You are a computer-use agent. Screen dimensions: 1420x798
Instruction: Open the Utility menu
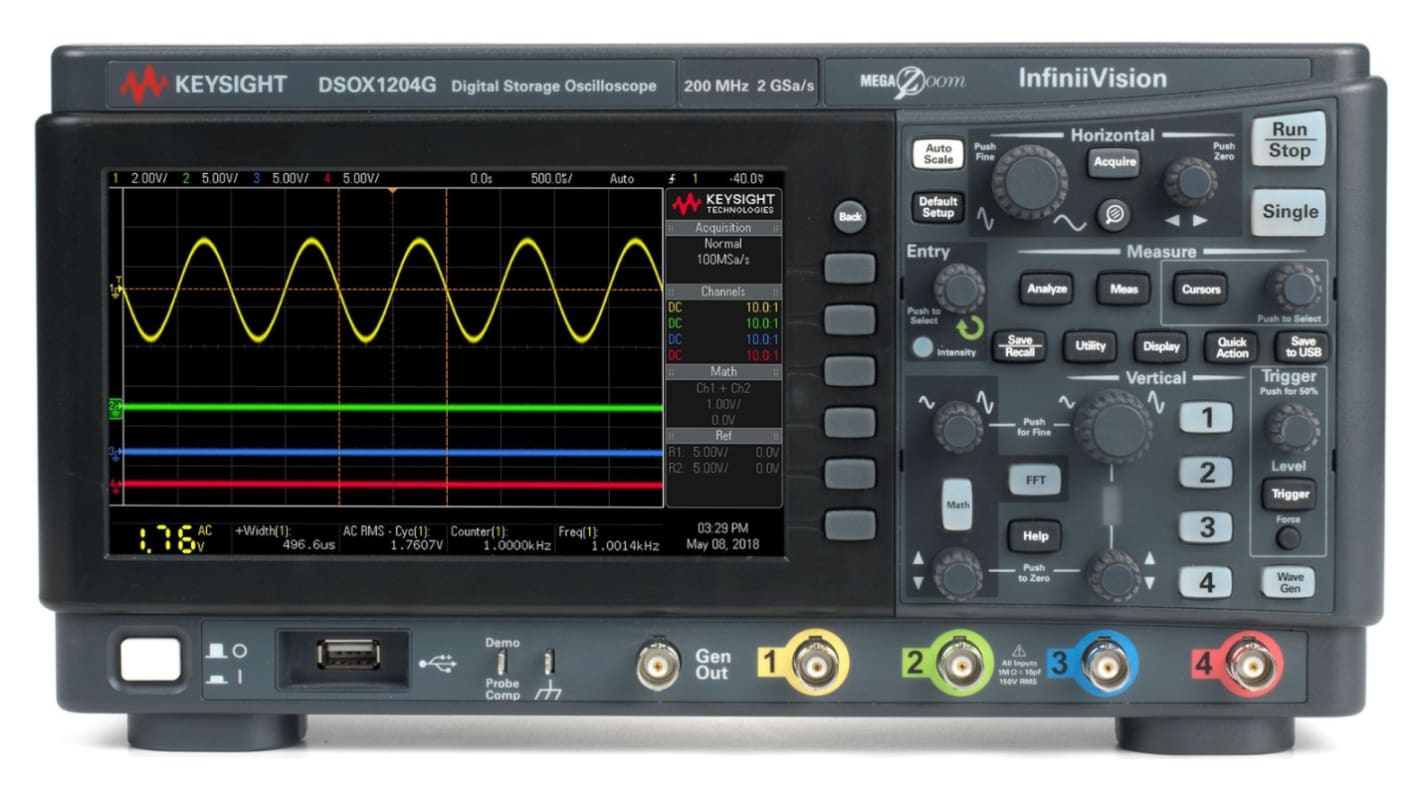click(1090, 346)
